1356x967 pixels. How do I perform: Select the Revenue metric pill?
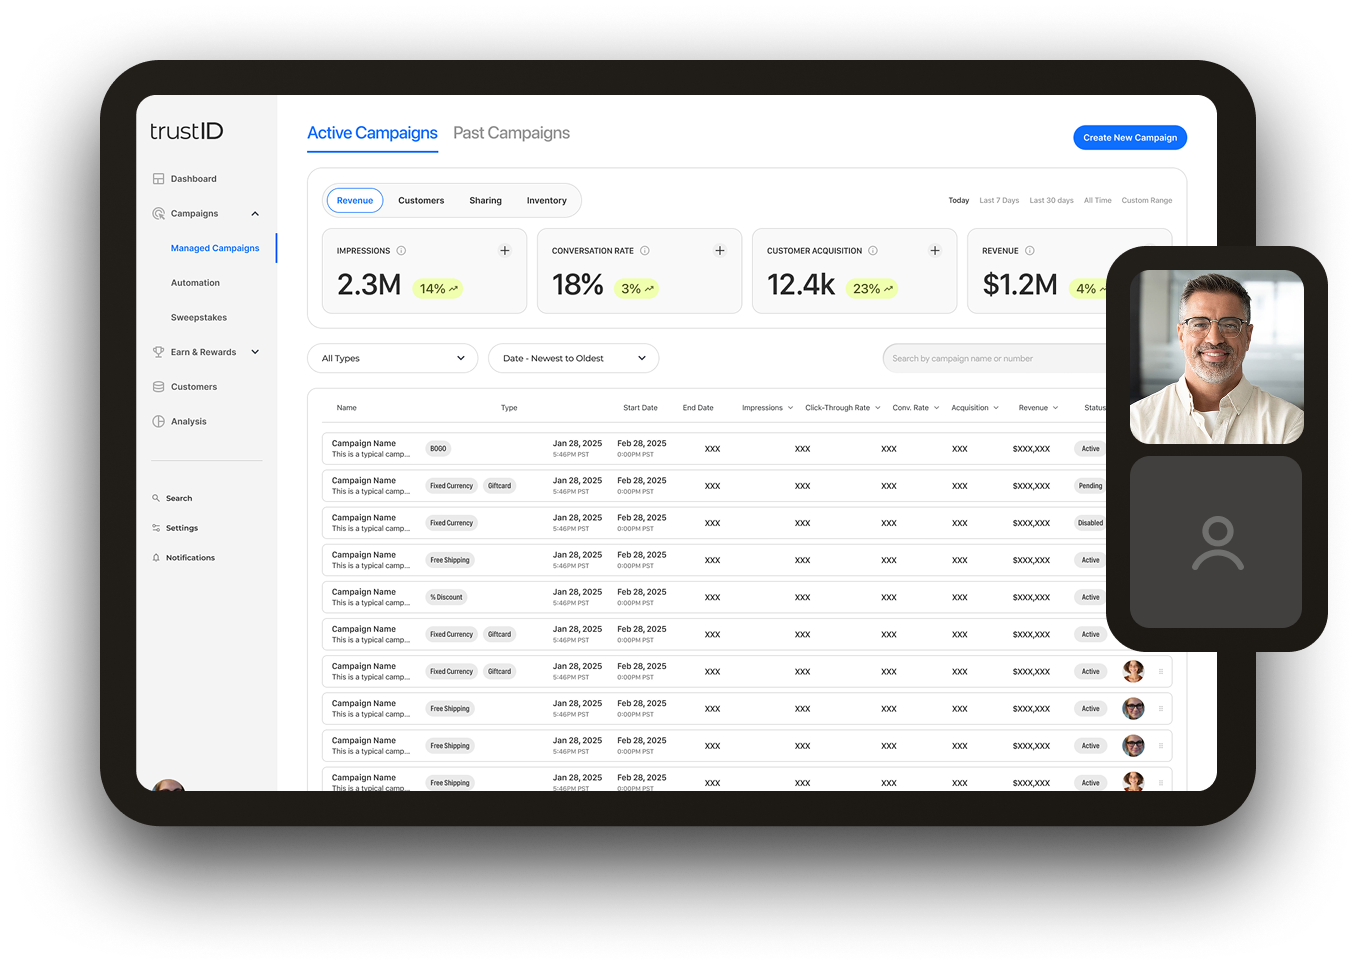[355, 201]
